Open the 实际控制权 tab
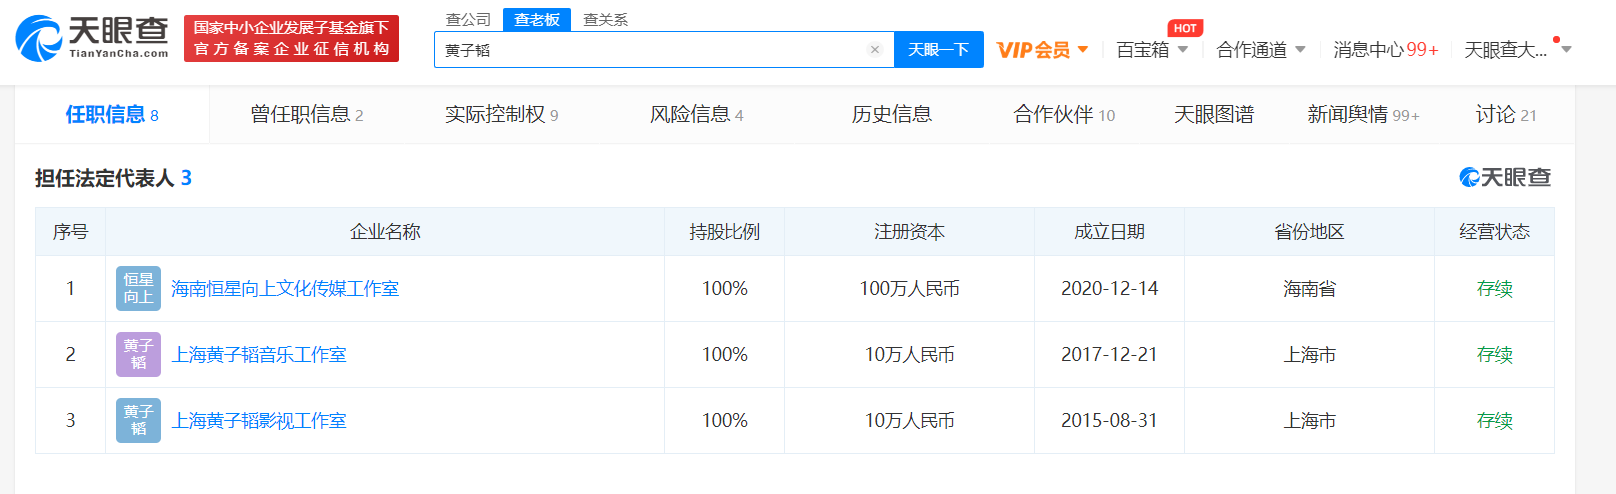 [x=501, y=115]
